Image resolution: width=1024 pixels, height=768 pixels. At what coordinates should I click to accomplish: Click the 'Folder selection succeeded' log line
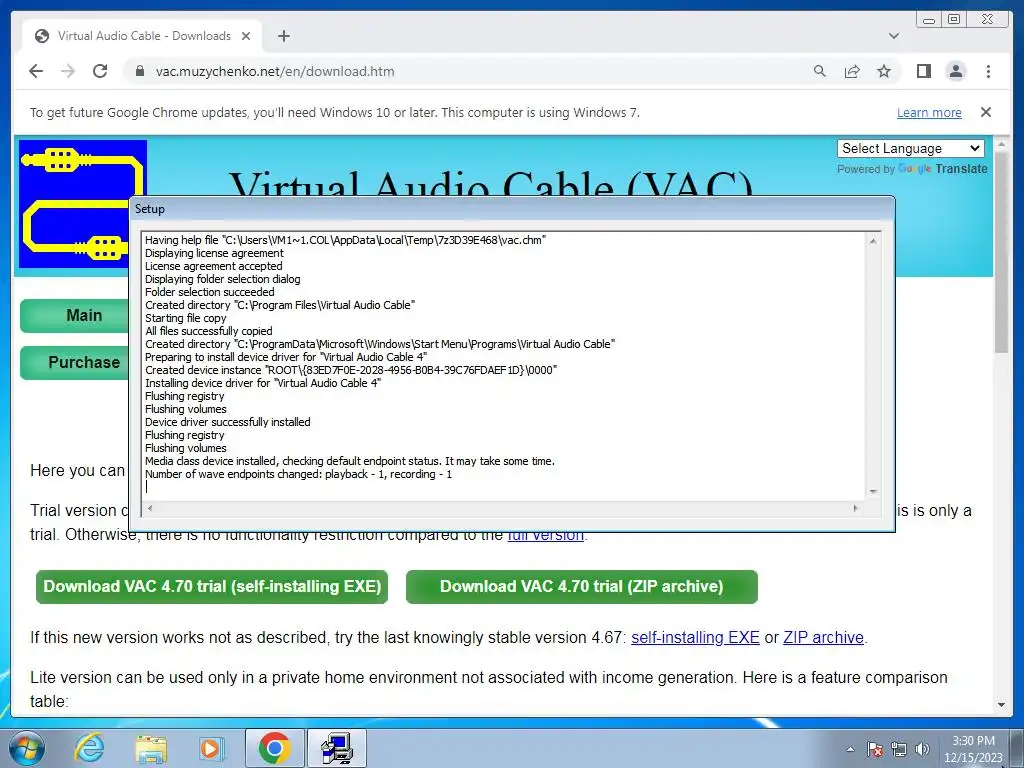[210, 292]
